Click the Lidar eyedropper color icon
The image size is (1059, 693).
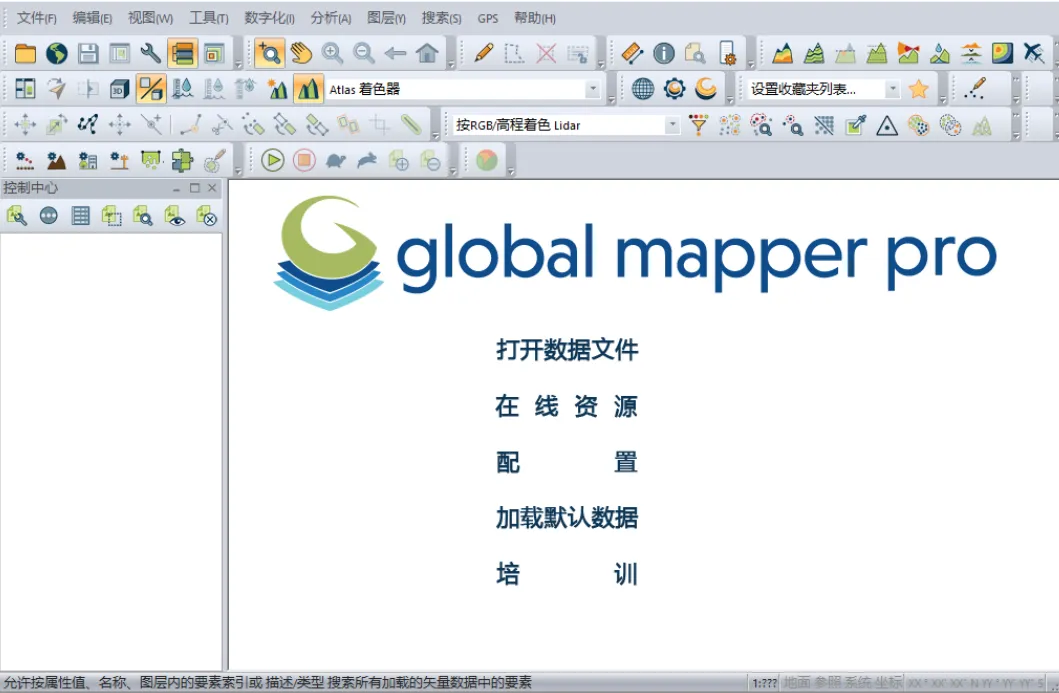(x=856, y=125)
